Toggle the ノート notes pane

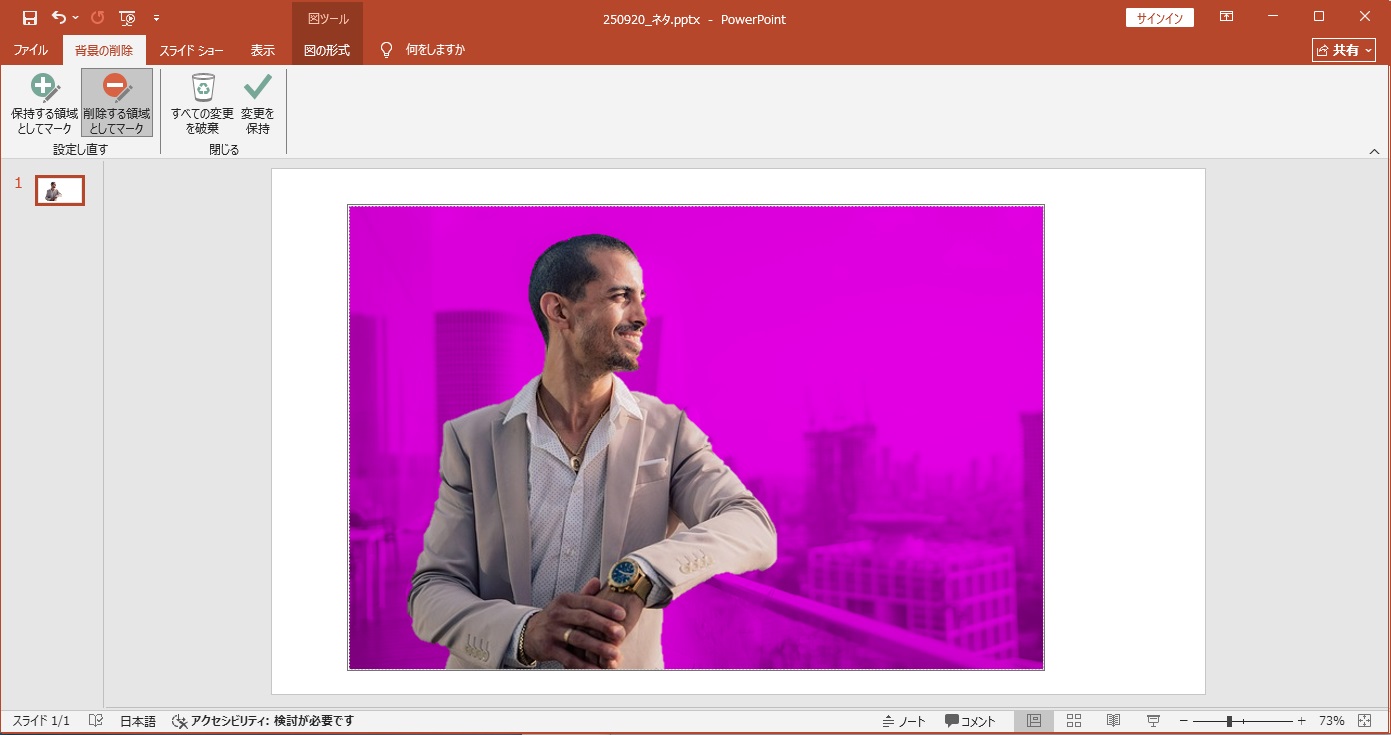tap(904, 721)
